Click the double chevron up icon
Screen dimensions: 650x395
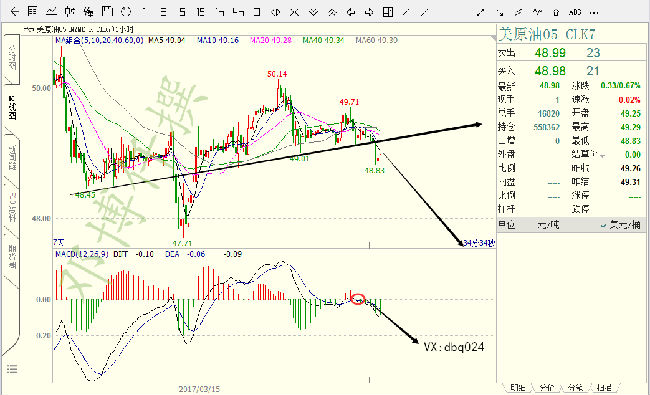point(332,12)
